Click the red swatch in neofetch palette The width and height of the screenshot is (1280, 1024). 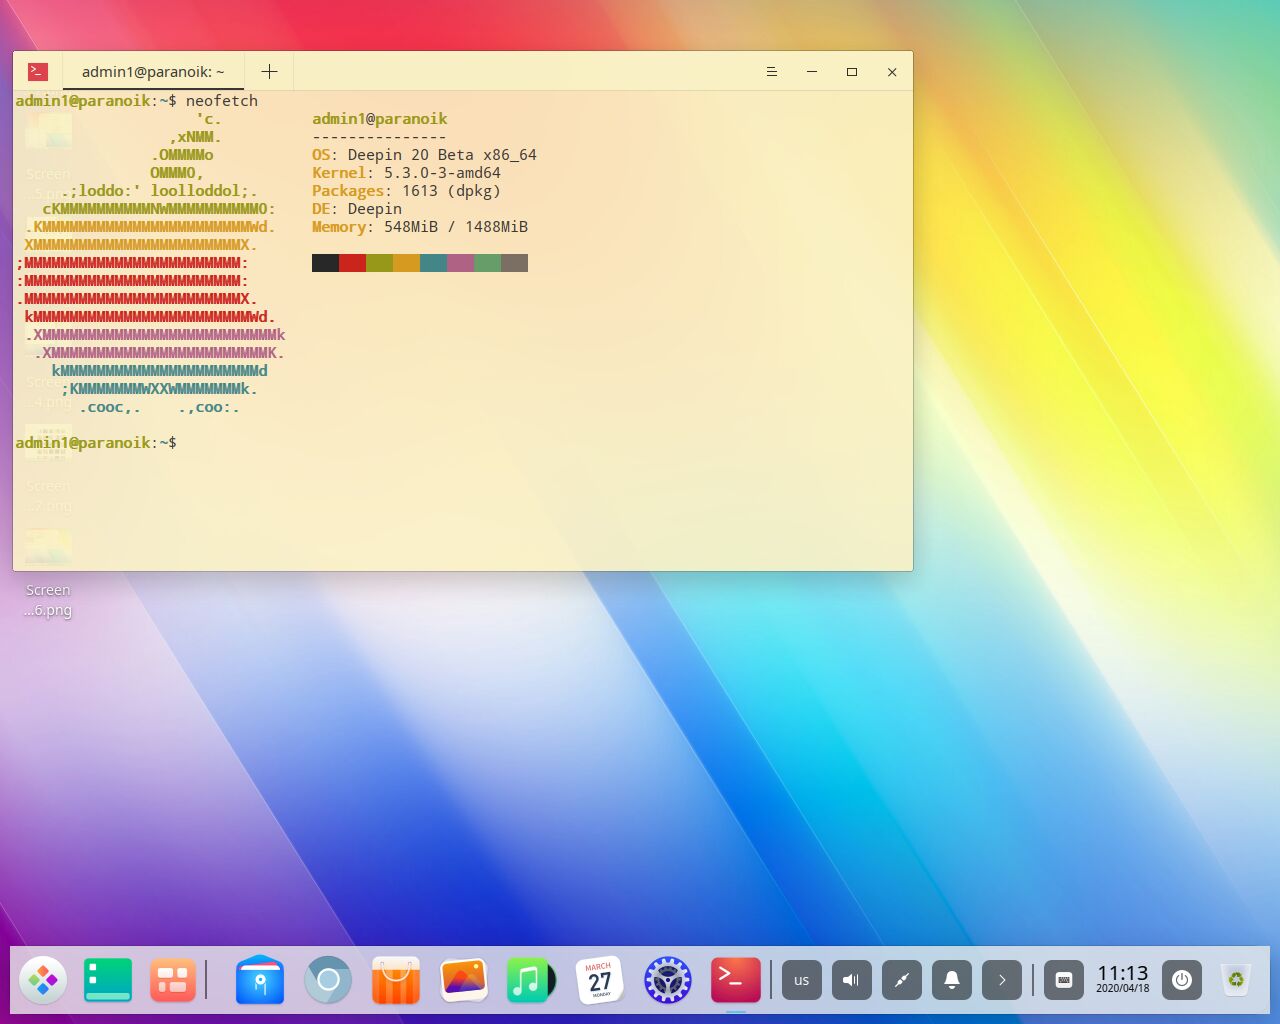(352, 263)
